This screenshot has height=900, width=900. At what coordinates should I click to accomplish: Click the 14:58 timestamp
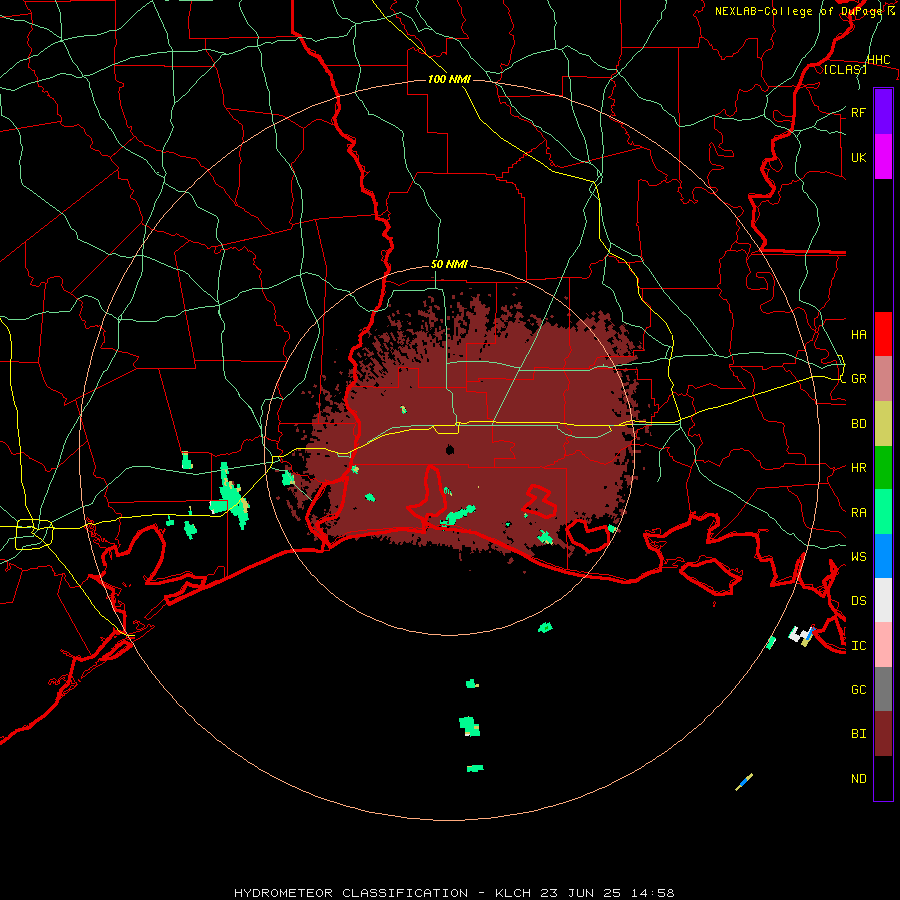[x=652, y=893]
